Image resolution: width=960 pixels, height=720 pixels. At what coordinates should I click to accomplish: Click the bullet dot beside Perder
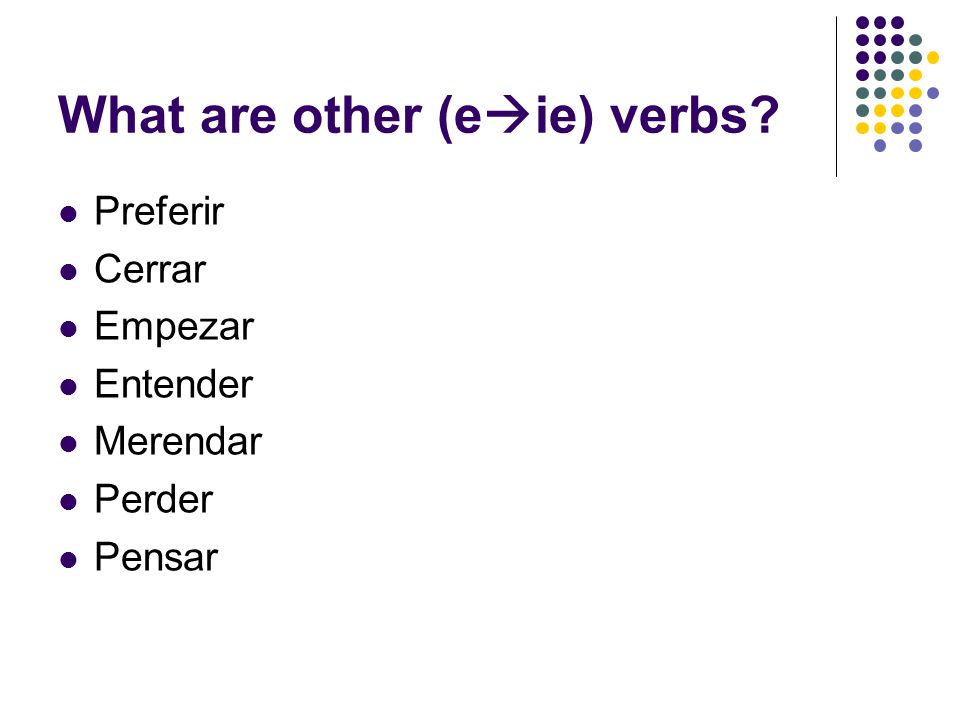[69, 501]
